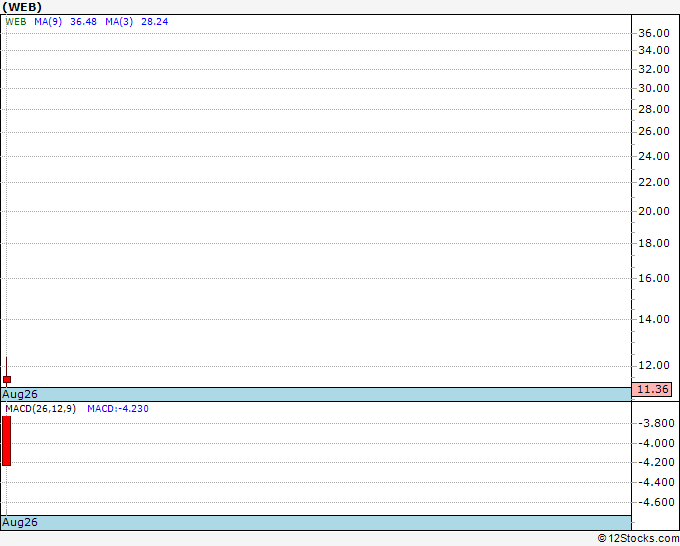Click the upper wick of the candlestick
The height and width of the screenshot is (546, 680).
7,367
